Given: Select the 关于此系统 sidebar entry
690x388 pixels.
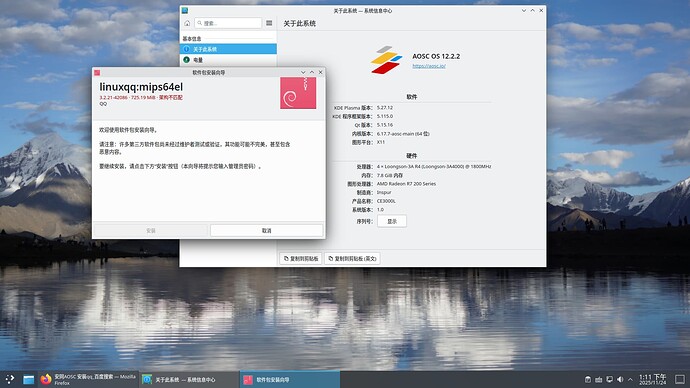Looking at the screenshot, I should point(228,49).
